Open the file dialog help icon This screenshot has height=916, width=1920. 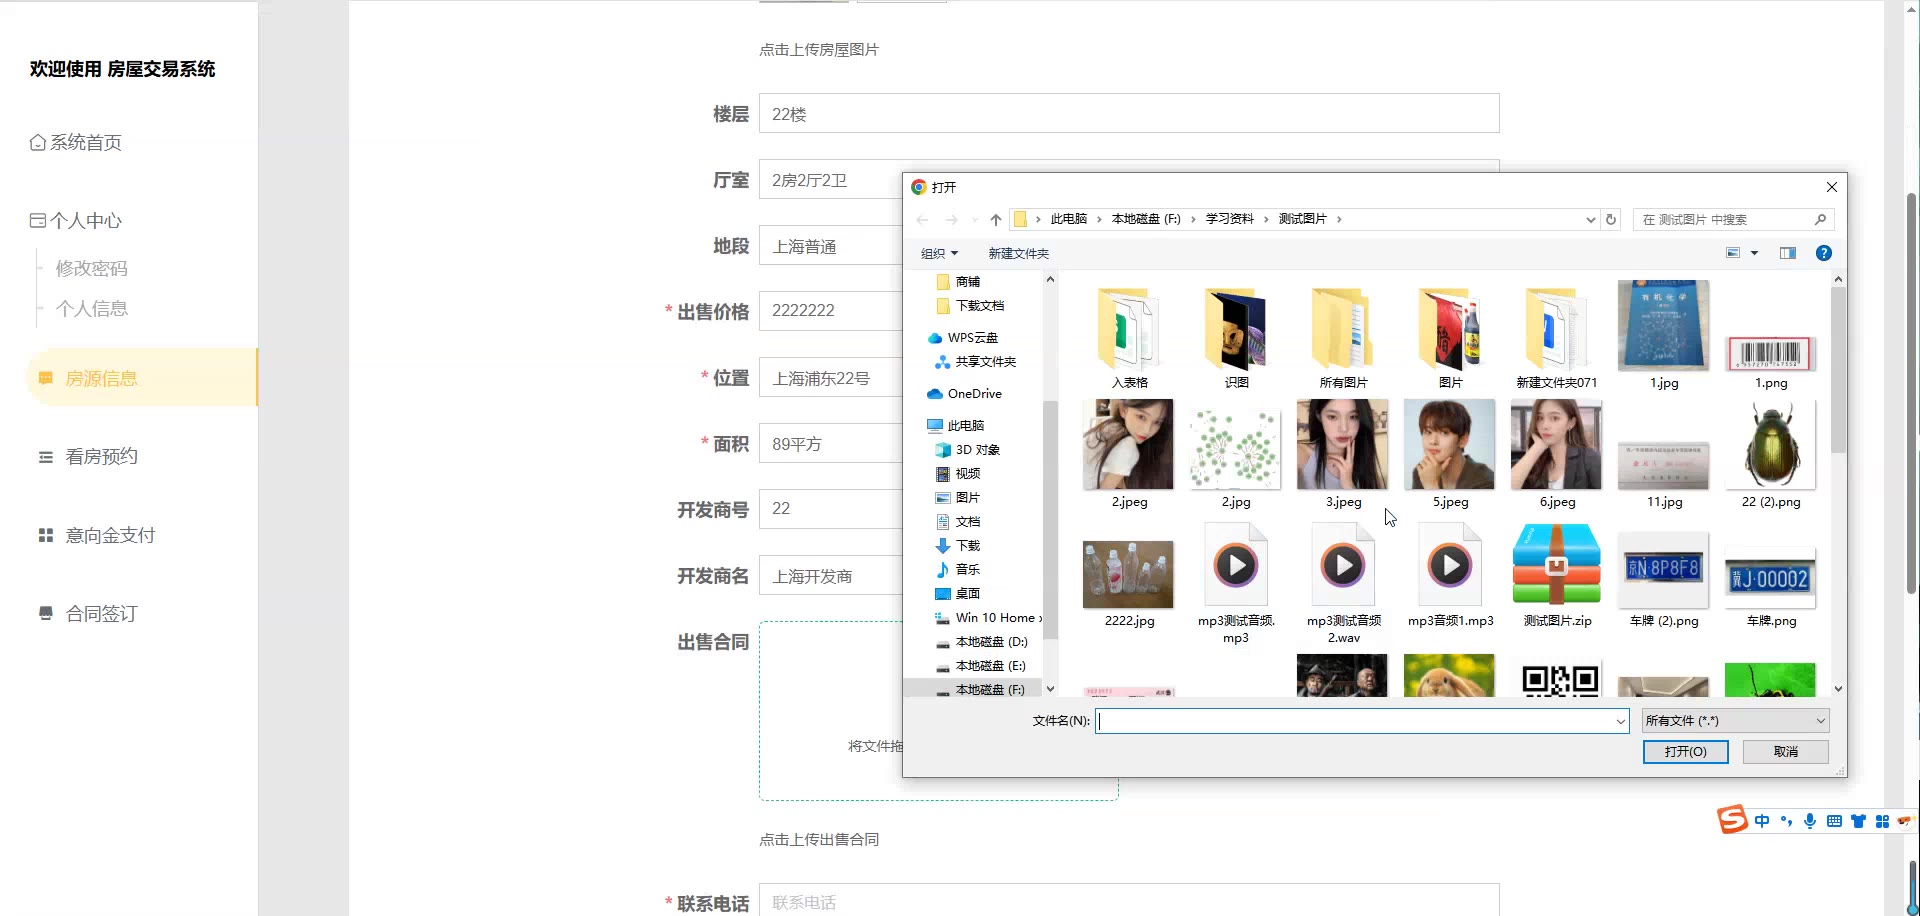[x=1823, y=253]
